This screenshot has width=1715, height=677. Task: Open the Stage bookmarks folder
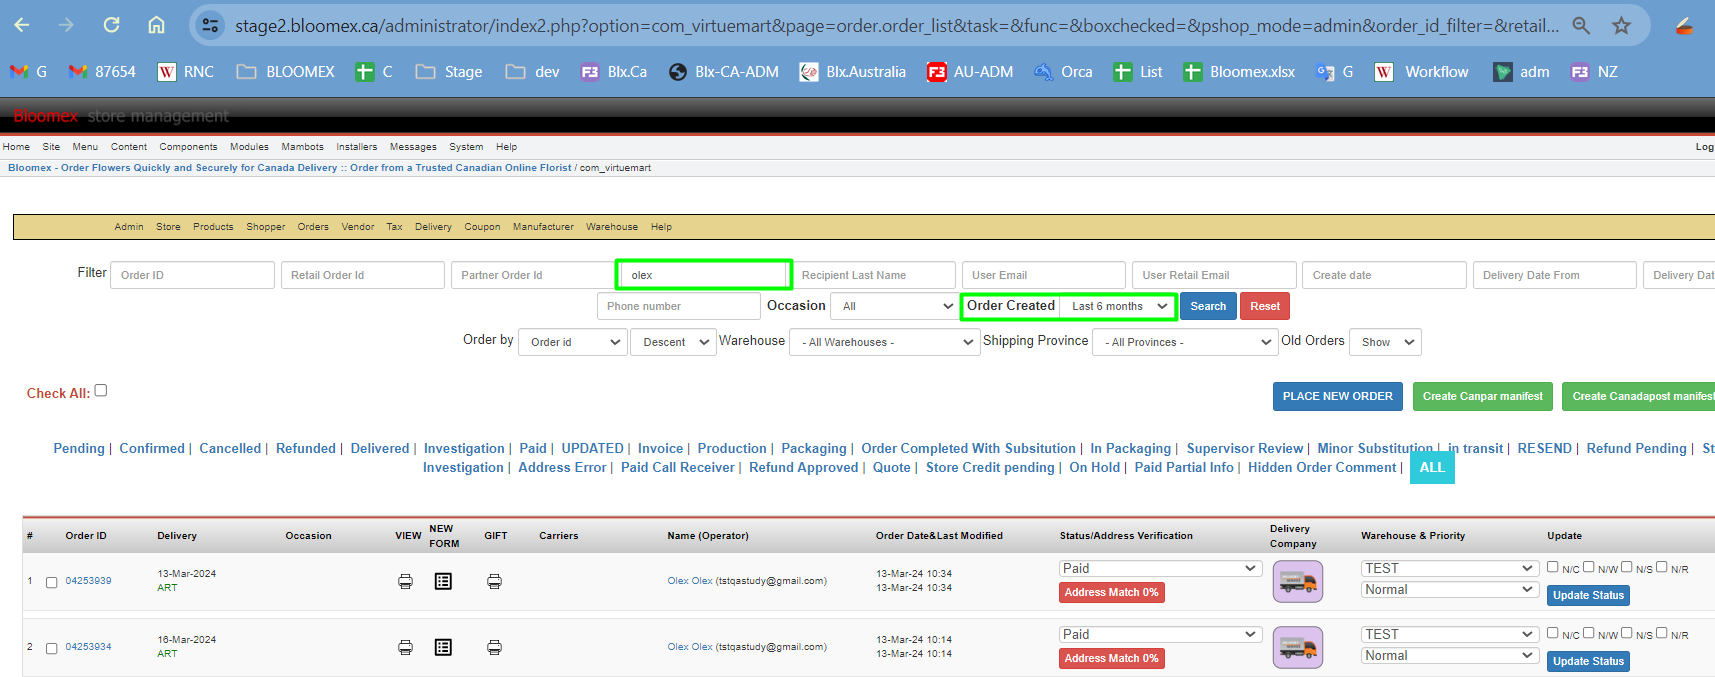click(x=449, y=71)
